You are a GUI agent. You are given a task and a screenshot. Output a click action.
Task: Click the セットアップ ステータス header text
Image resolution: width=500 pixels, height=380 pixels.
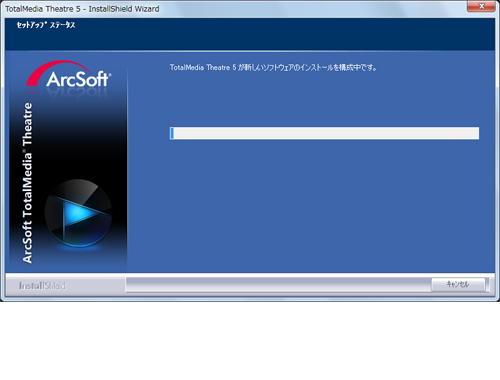click(46, 25)
